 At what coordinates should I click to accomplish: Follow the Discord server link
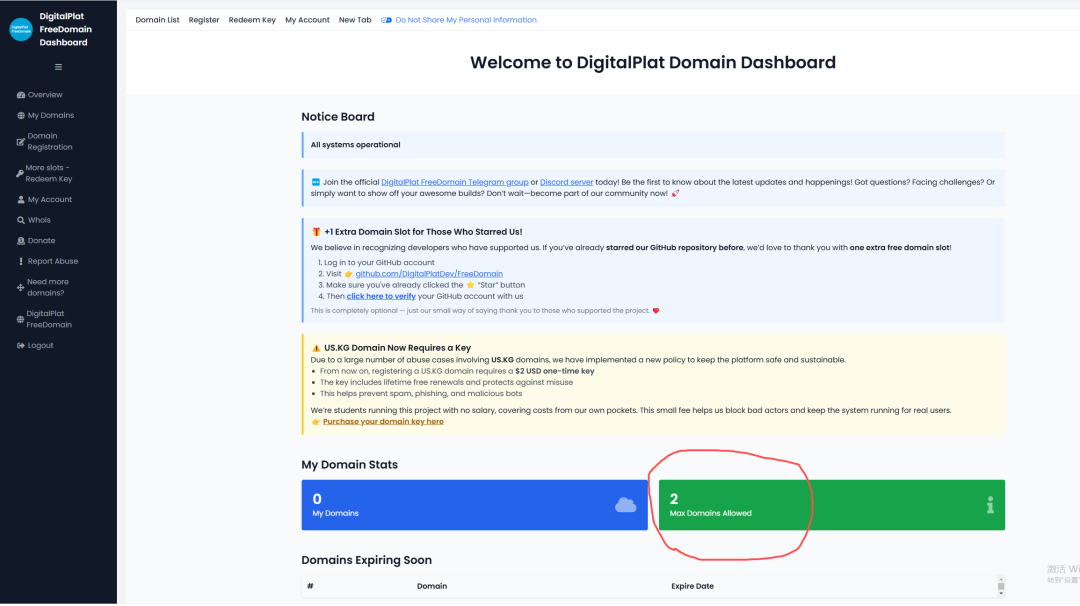click(566, 182)
